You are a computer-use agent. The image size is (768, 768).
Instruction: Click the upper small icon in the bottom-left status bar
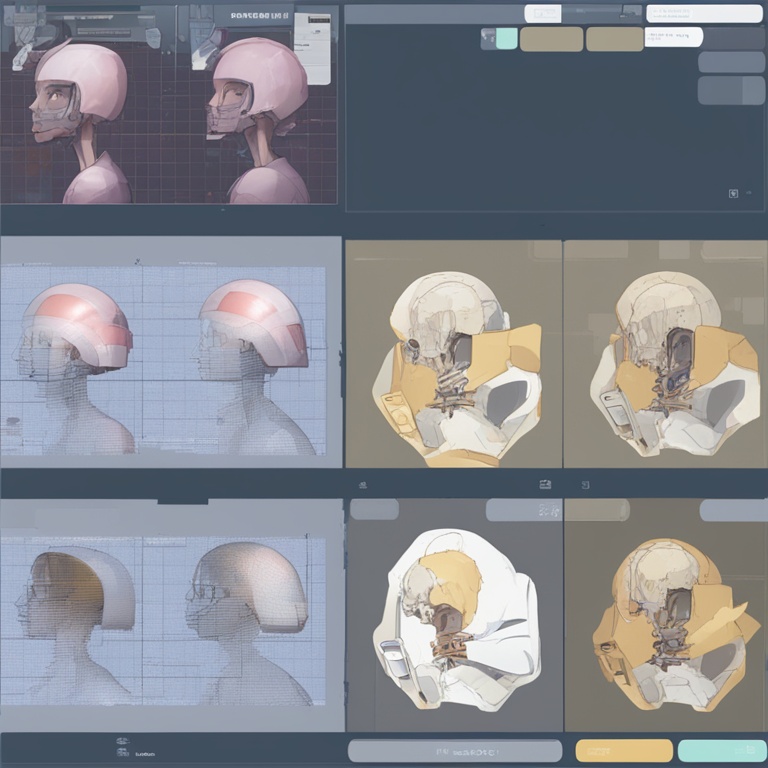(x=123, y=741)
